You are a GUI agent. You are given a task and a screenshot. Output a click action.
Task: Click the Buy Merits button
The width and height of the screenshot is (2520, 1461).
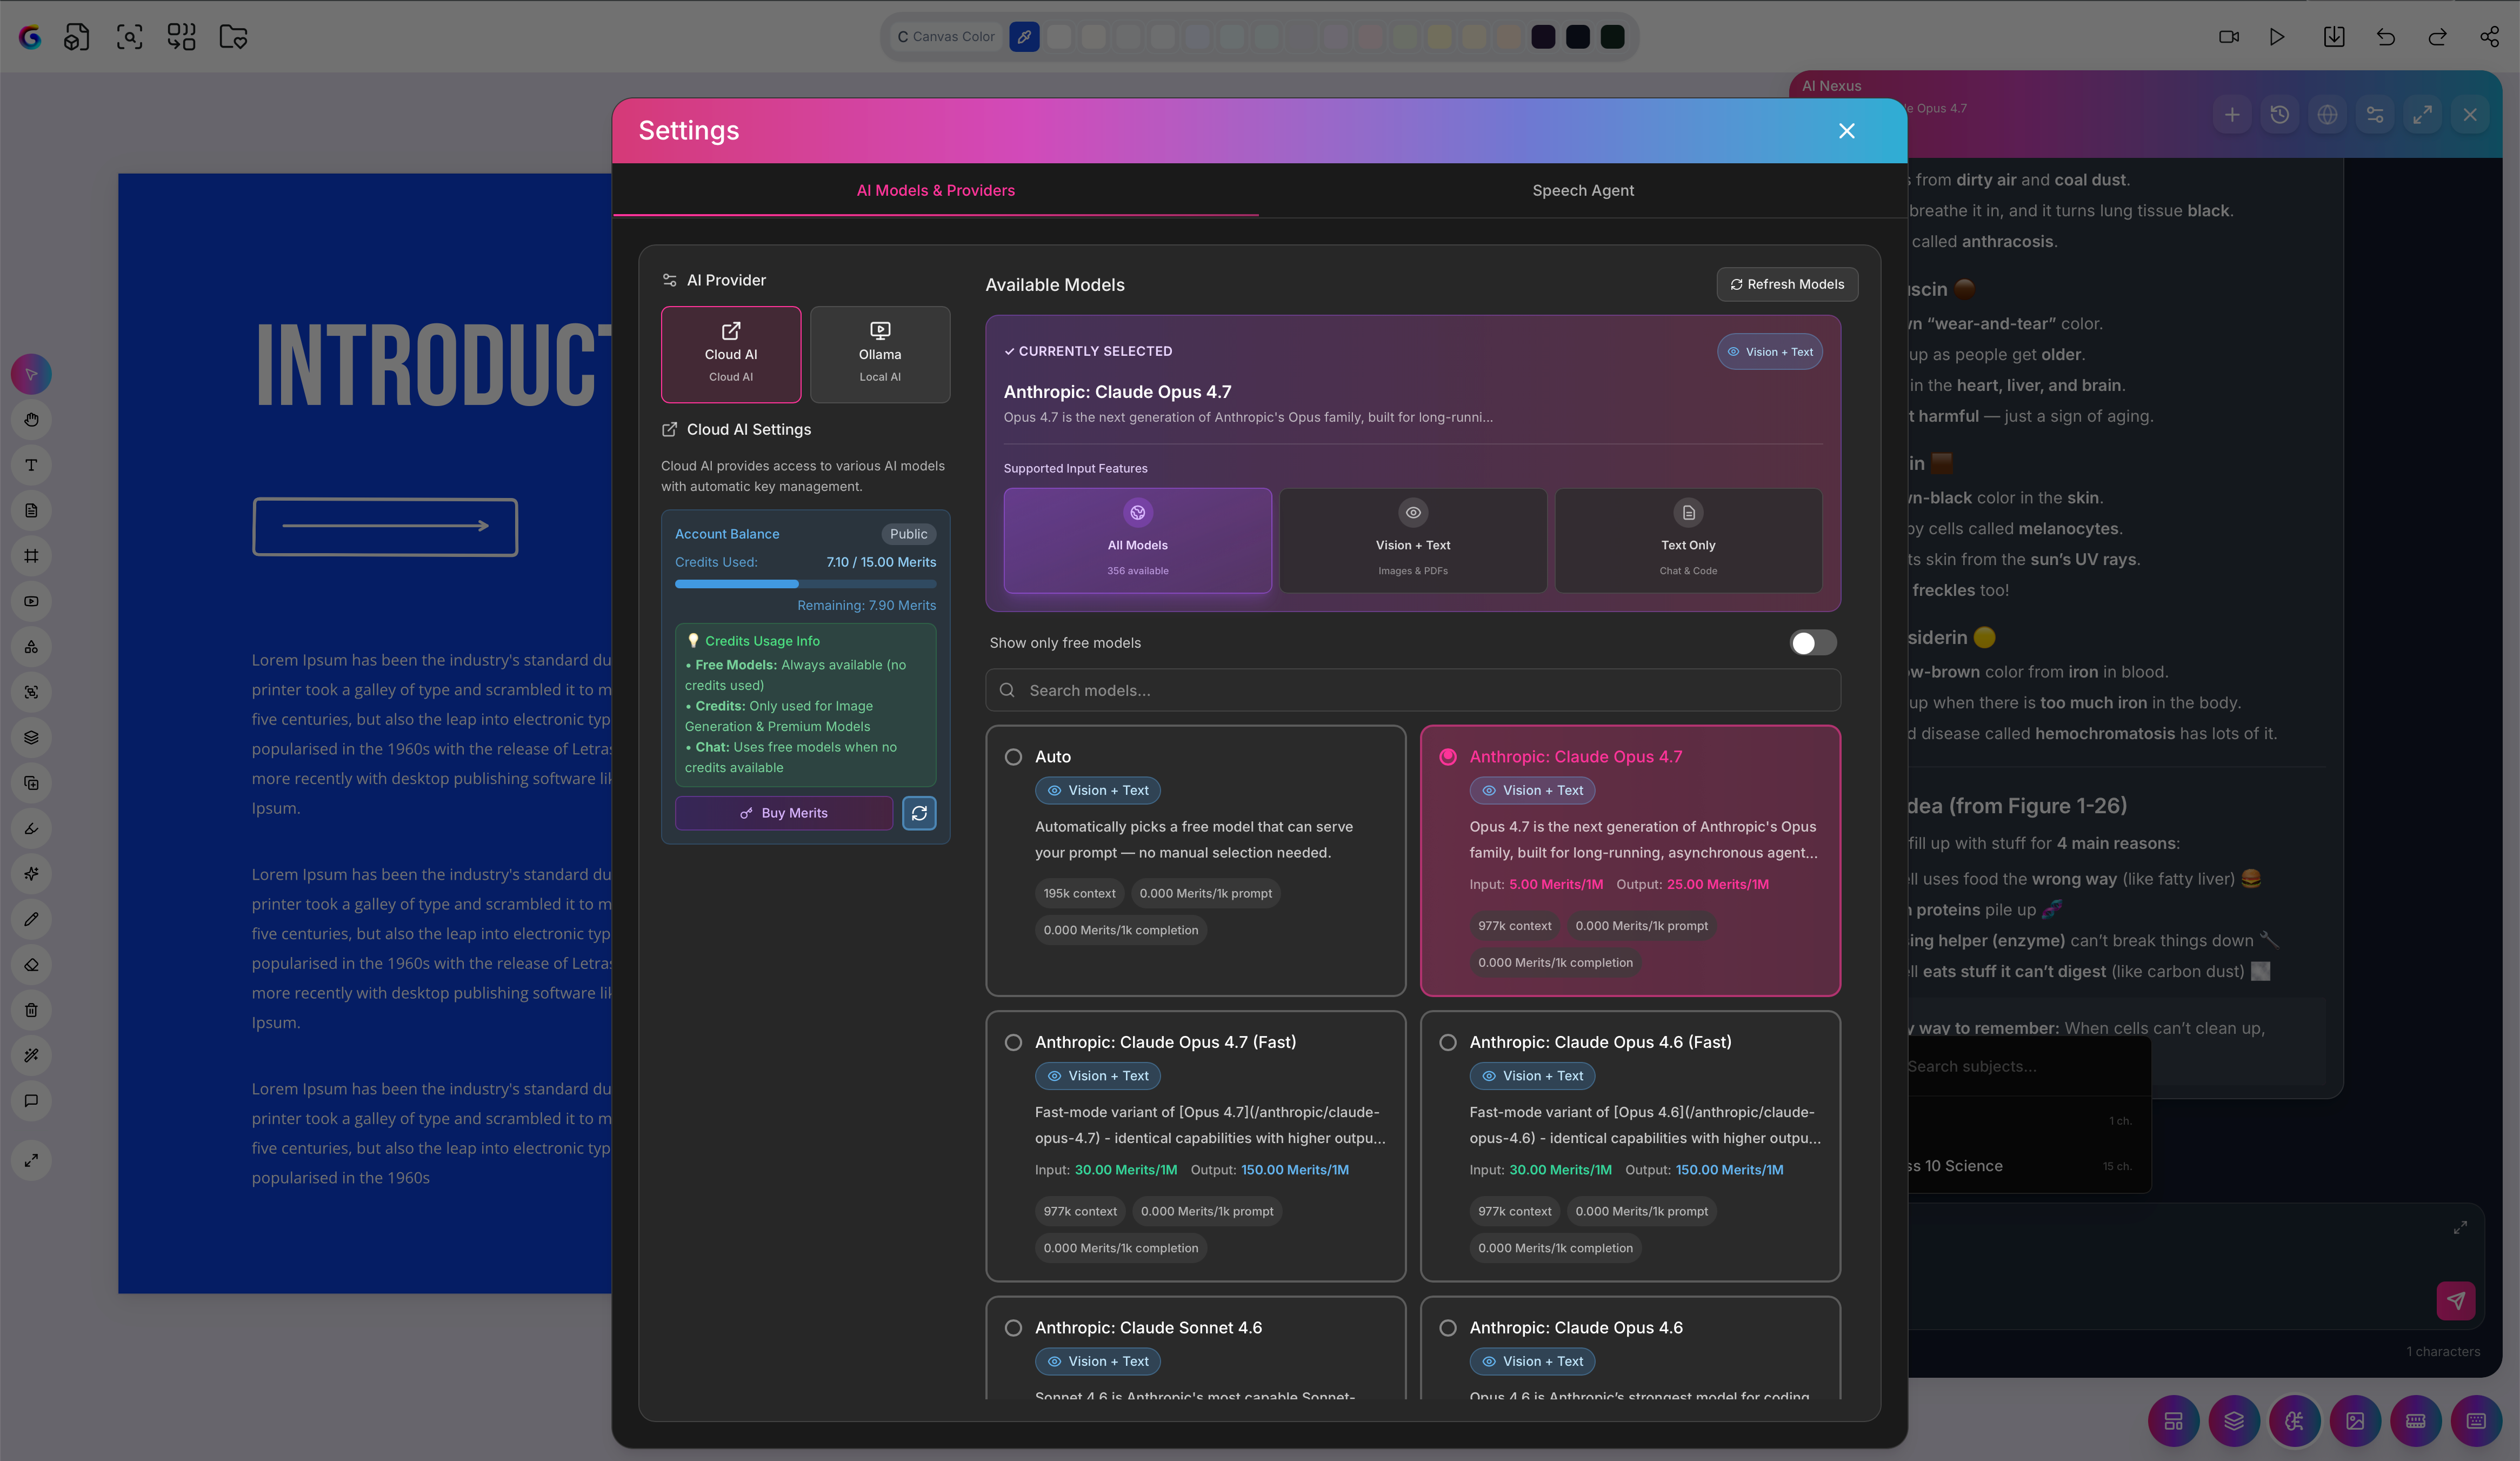(x=784, y=813)
